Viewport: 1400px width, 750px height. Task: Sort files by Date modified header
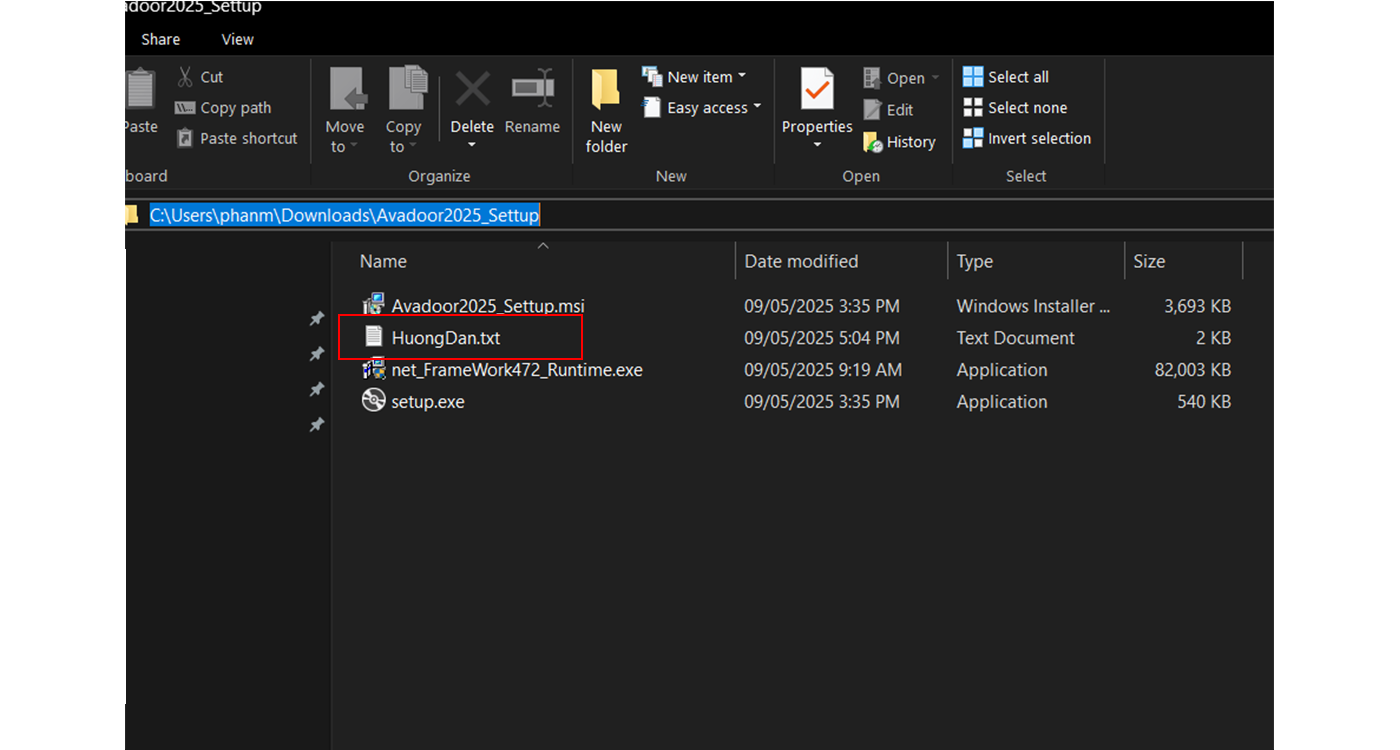coord(801,261)
